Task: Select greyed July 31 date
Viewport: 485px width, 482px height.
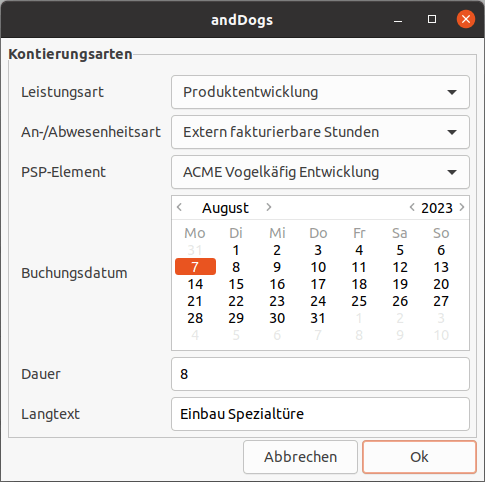Action: point(195,250)
